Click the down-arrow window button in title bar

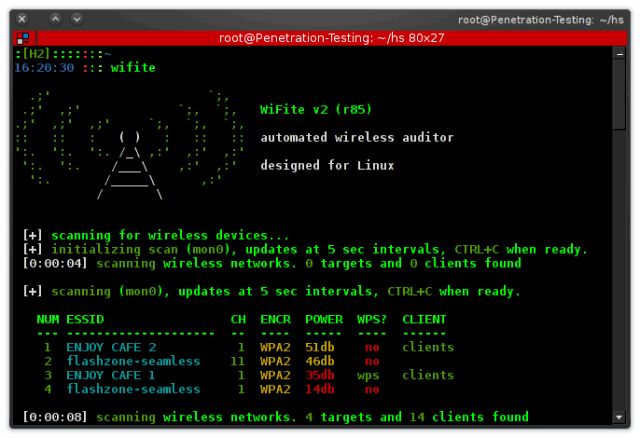click(x=77, y=19)
